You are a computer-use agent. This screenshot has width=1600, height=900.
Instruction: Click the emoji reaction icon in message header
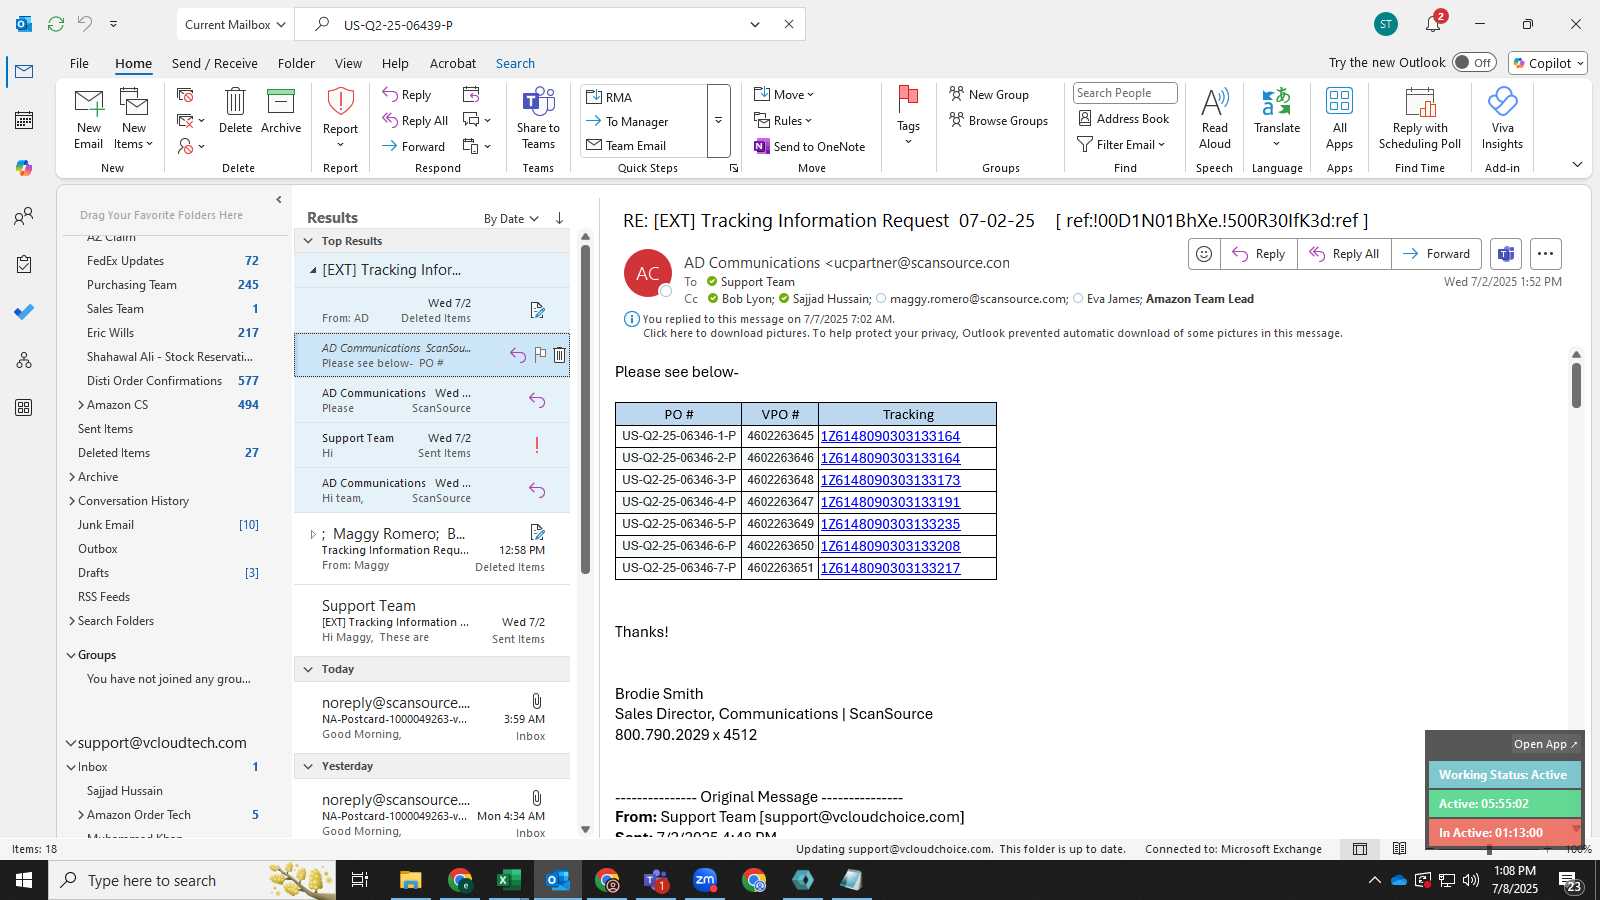[x=1204, y=254]
